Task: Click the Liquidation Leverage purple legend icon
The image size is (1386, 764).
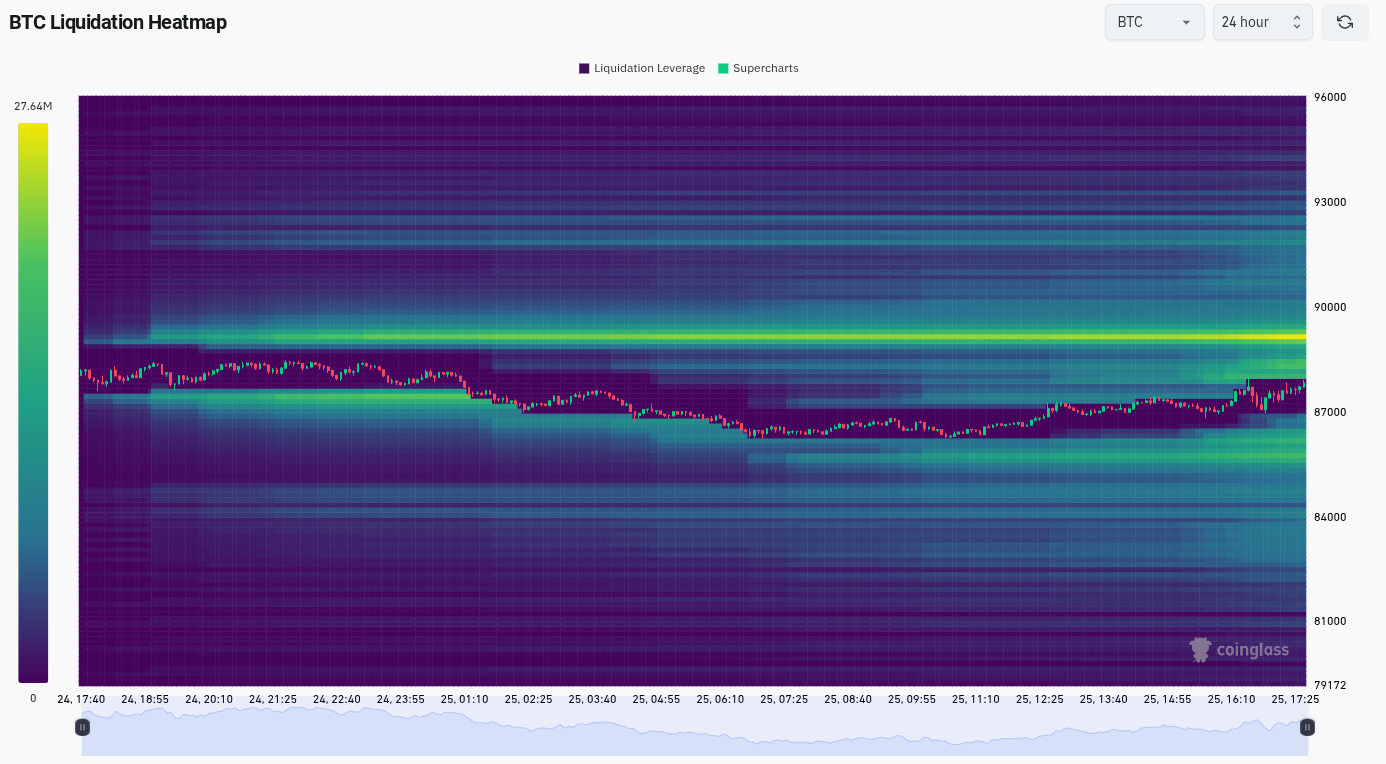Action: tap(584, 68)
